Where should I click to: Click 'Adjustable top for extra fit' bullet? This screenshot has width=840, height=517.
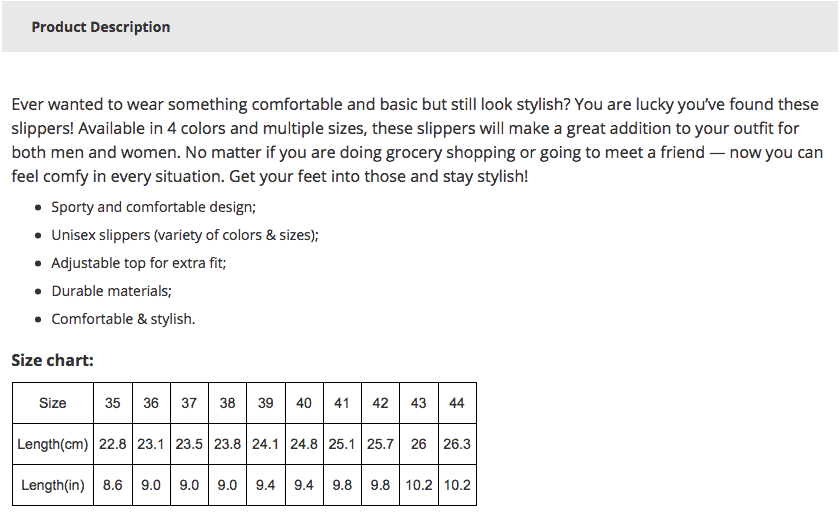pos(139,263)
